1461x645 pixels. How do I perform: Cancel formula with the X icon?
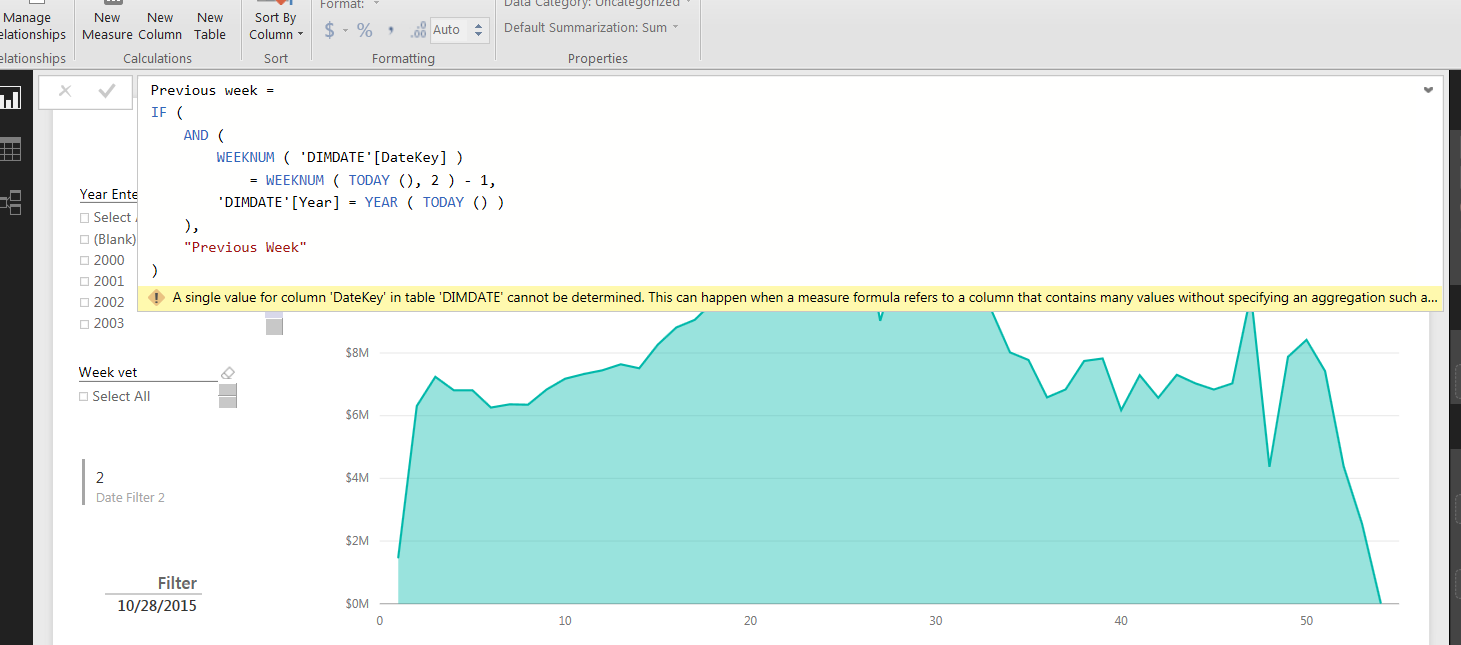65,91
